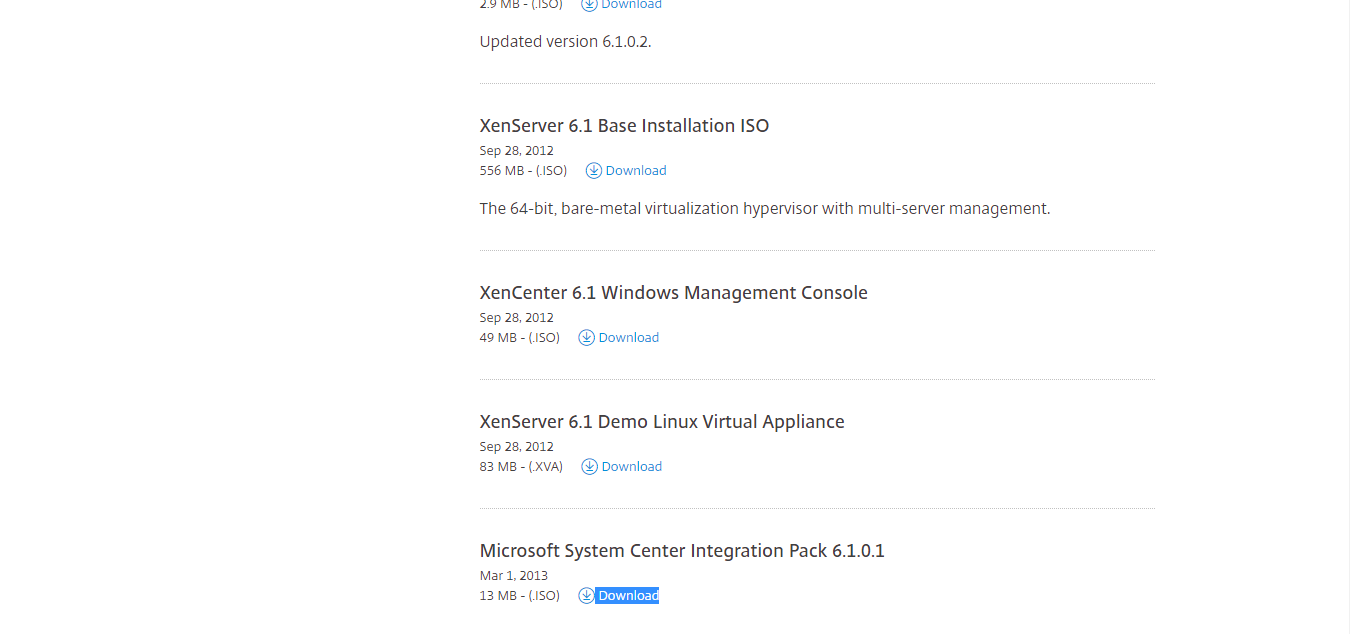
Task: Click Sep 28, 2012 date under XenCenter console
Action: pos(517,317)
